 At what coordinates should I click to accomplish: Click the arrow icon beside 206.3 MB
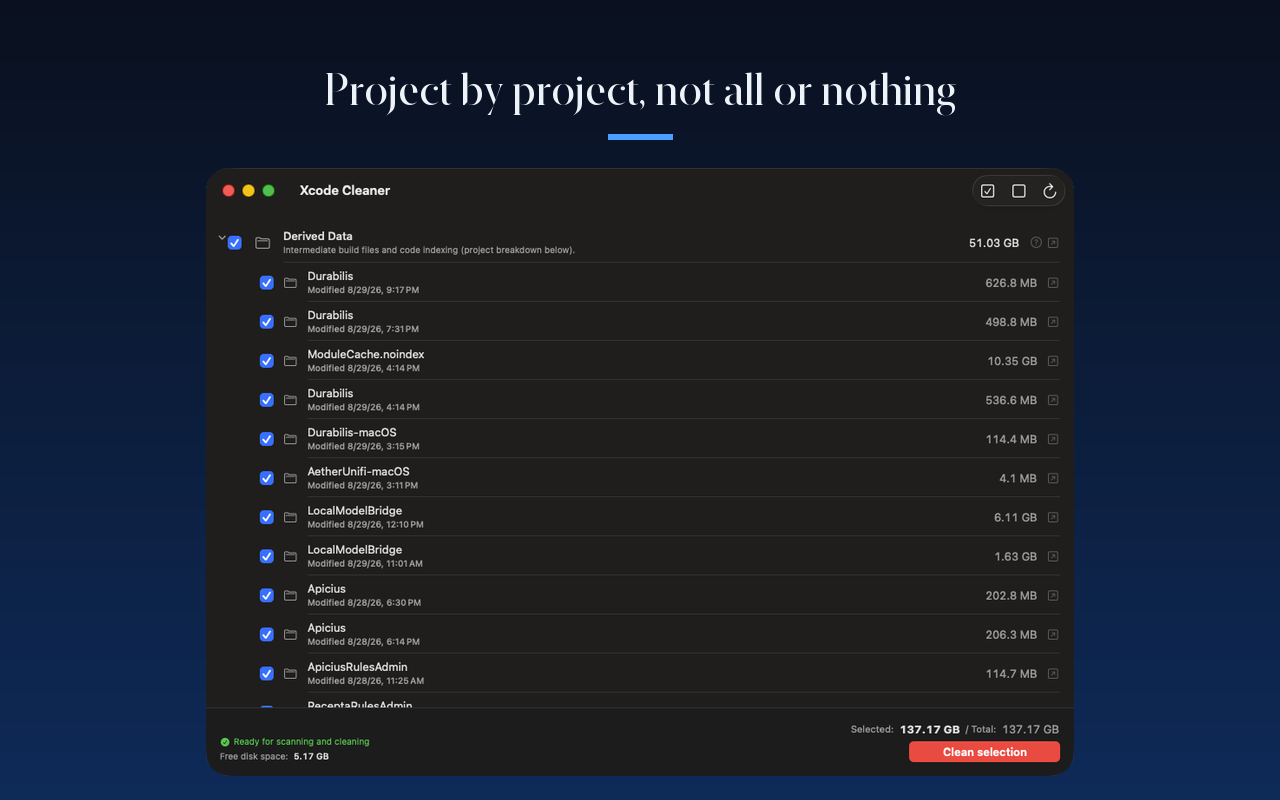pyautogui.click(x=1053, y=634)
